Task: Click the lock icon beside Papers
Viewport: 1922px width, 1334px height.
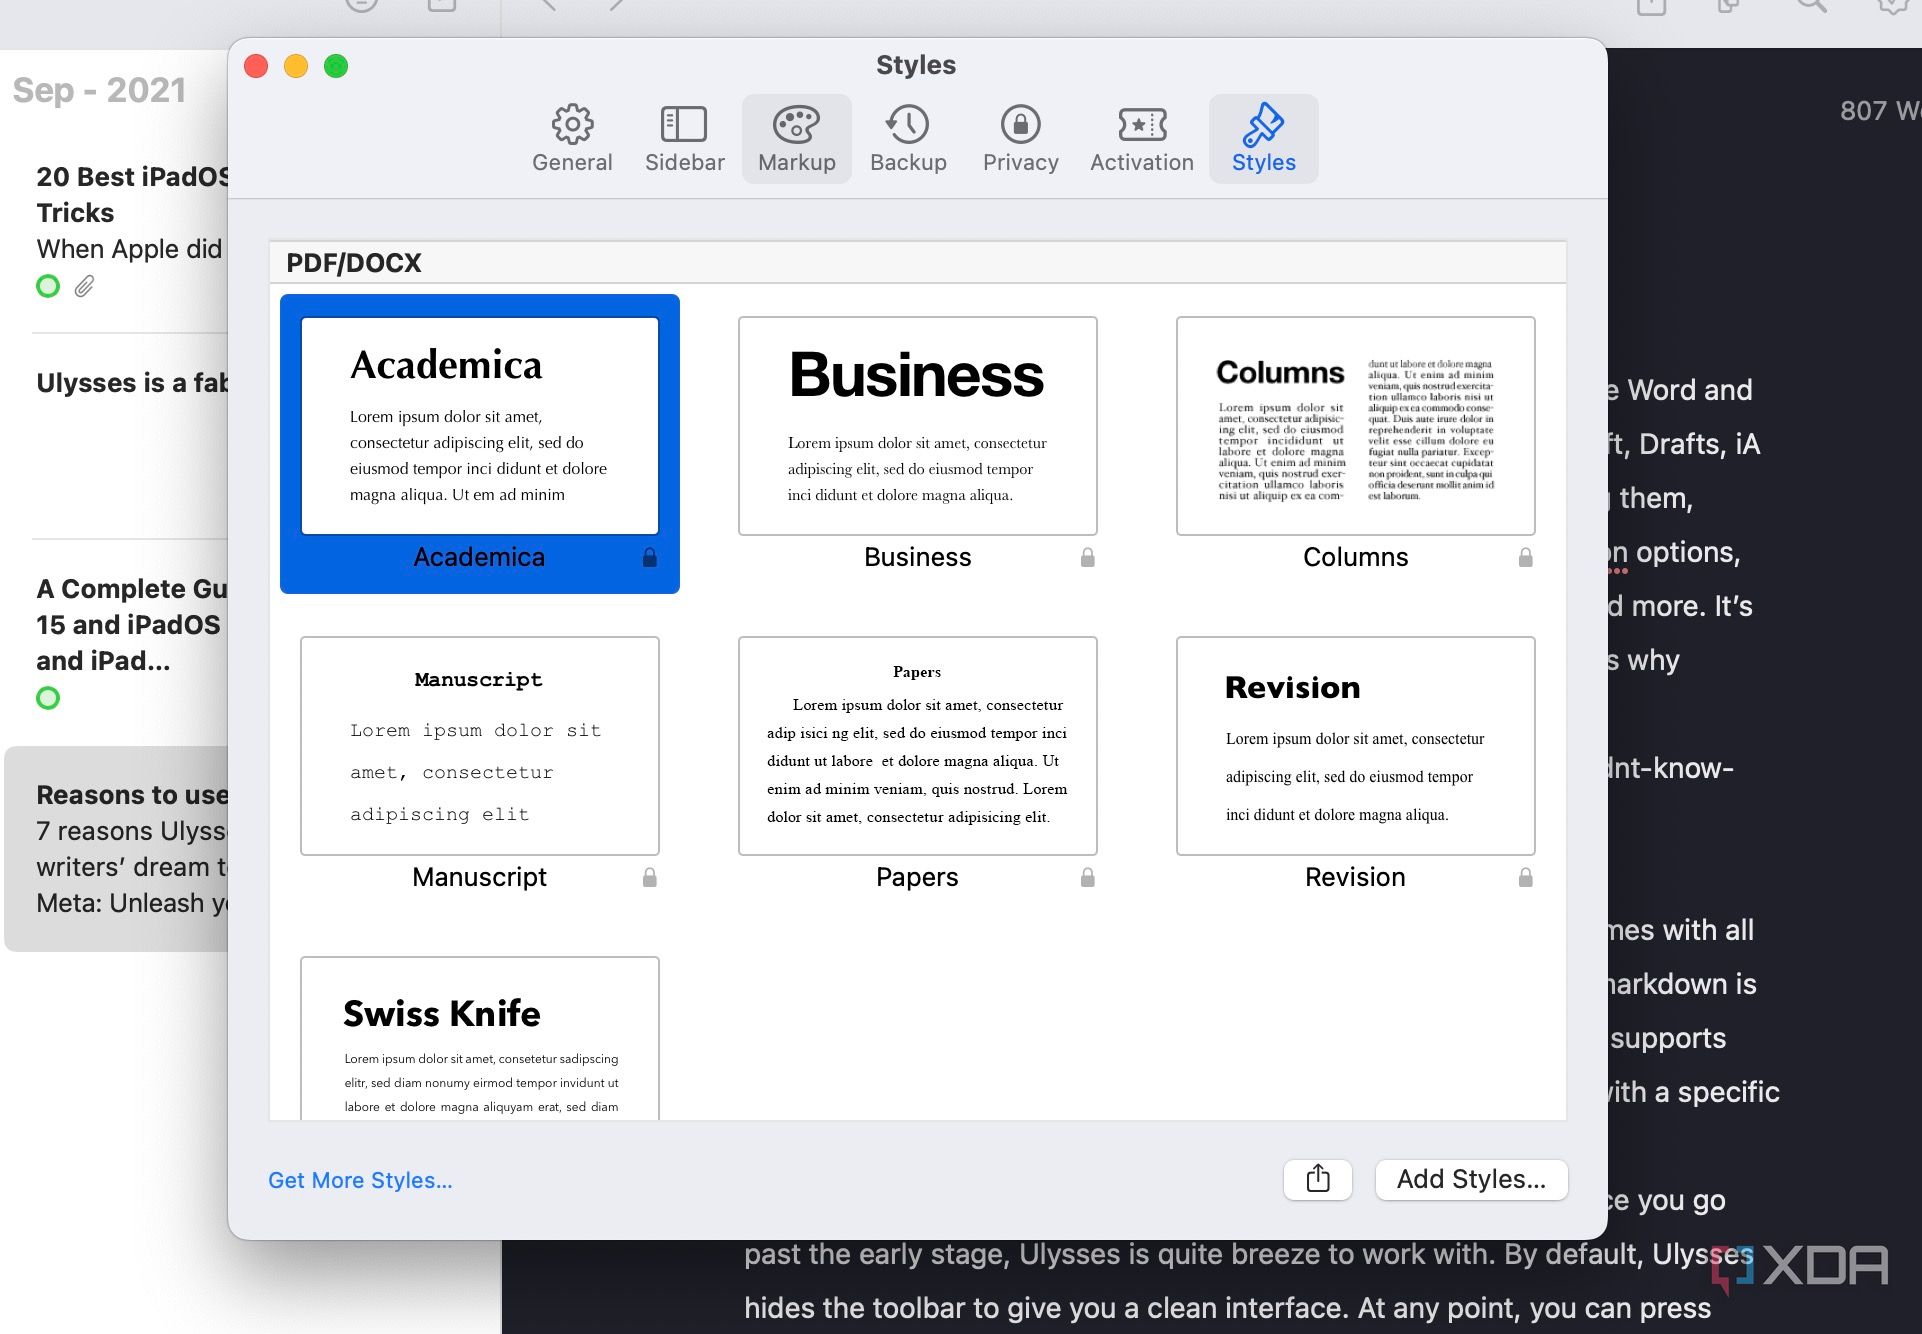Action: pos(1088,877)
